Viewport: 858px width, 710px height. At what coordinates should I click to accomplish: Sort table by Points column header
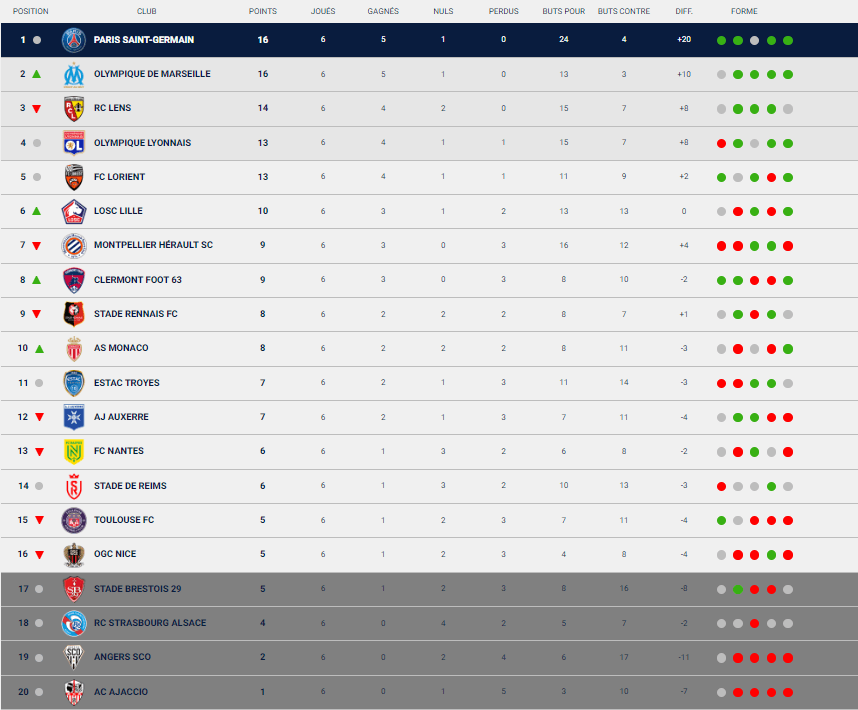[263, 12]
